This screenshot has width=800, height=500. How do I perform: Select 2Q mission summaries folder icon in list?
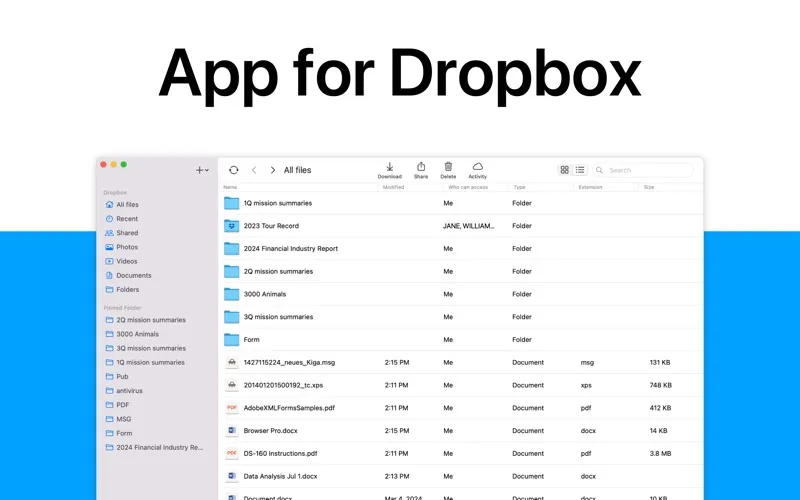232,271
